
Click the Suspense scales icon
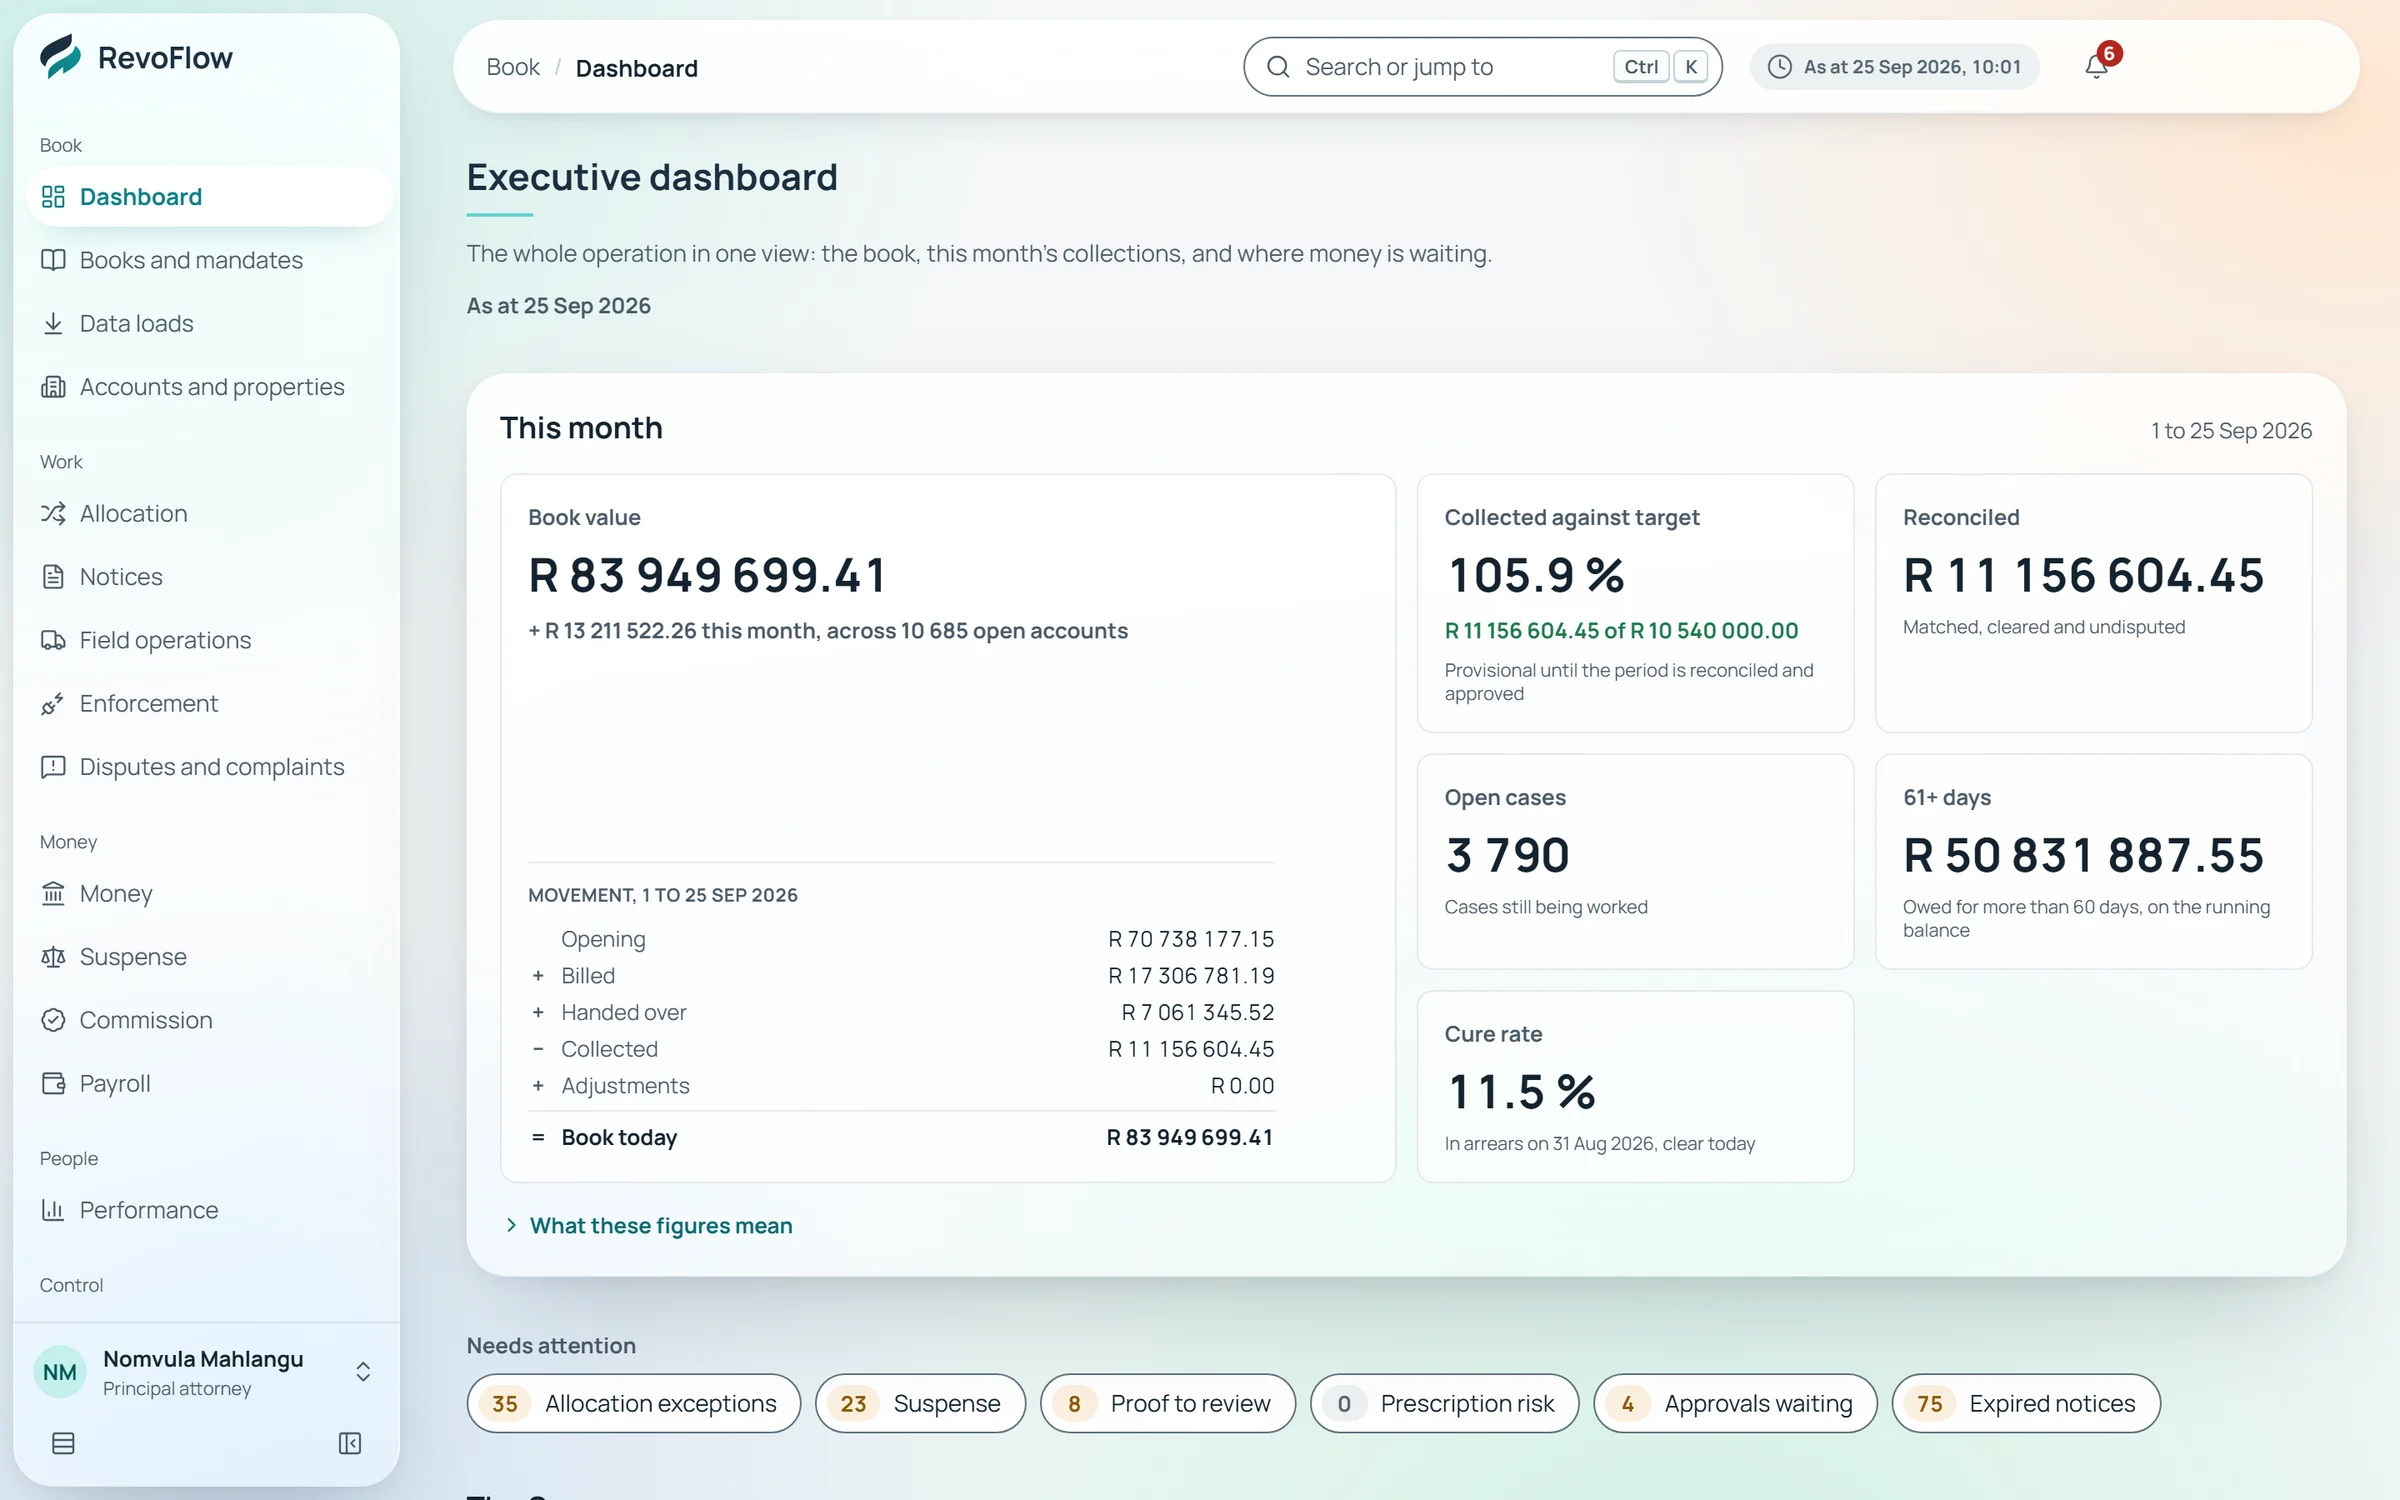point(53,957)
